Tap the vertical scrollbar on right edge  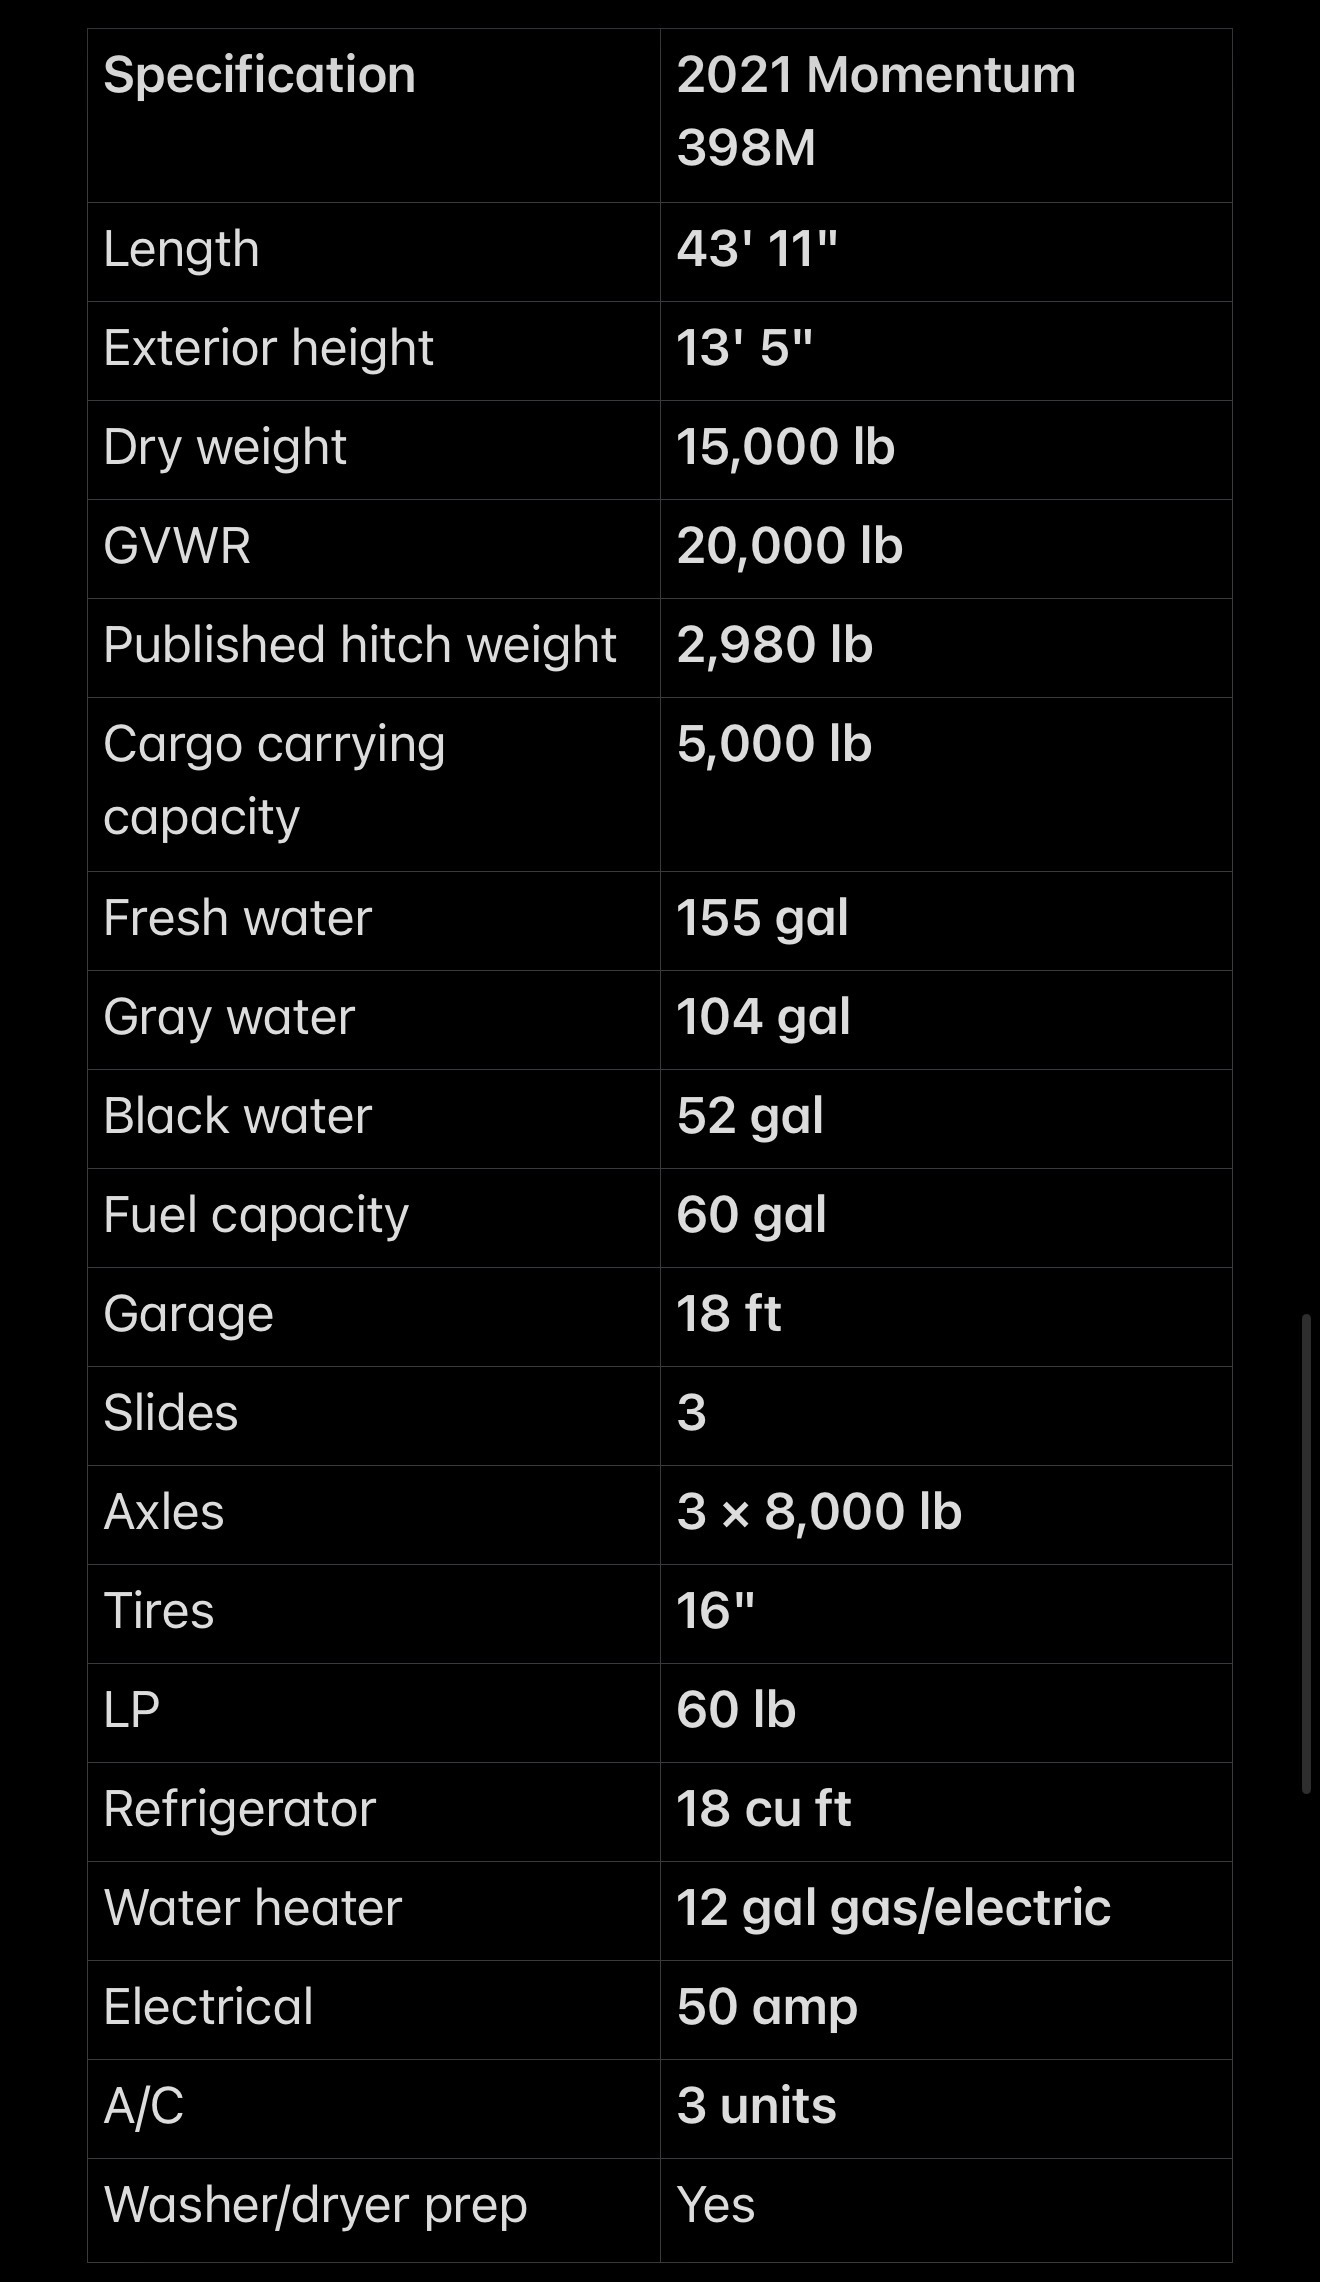tap(1306, 1555)
